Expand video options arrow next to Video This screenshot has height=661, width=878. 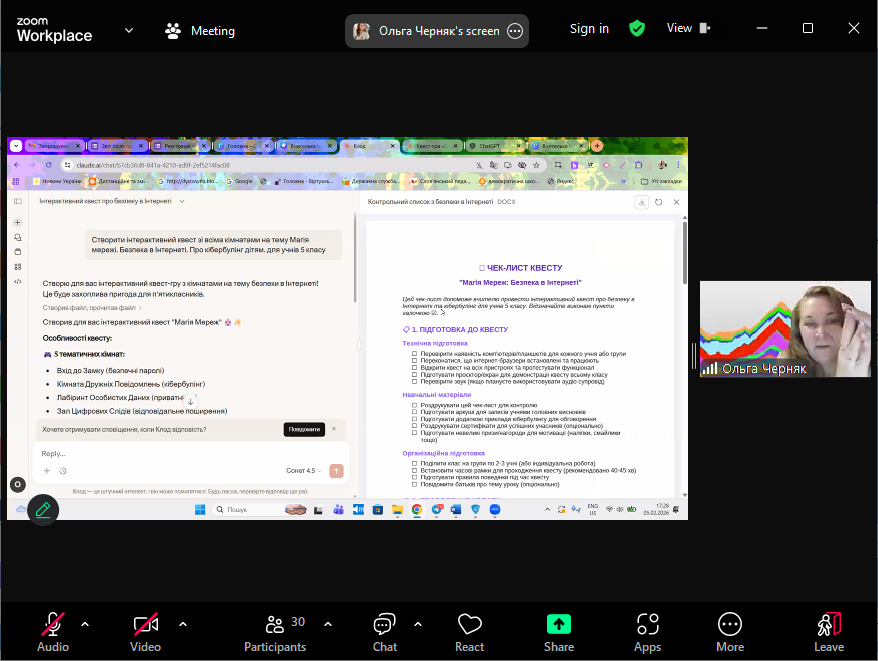(183, 624)
